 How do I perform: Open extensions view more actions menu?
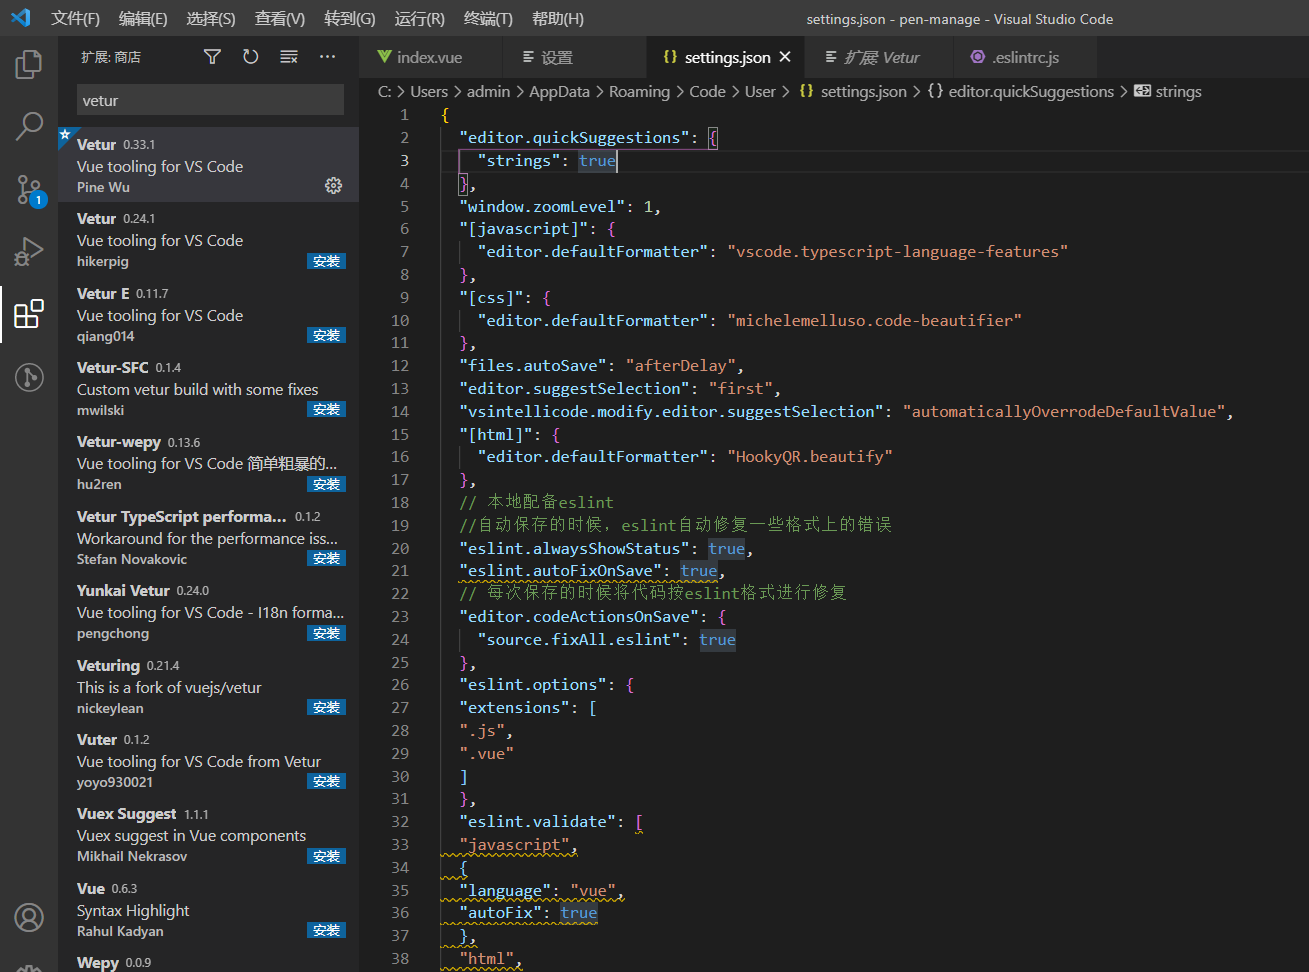[x=327, y=57]
